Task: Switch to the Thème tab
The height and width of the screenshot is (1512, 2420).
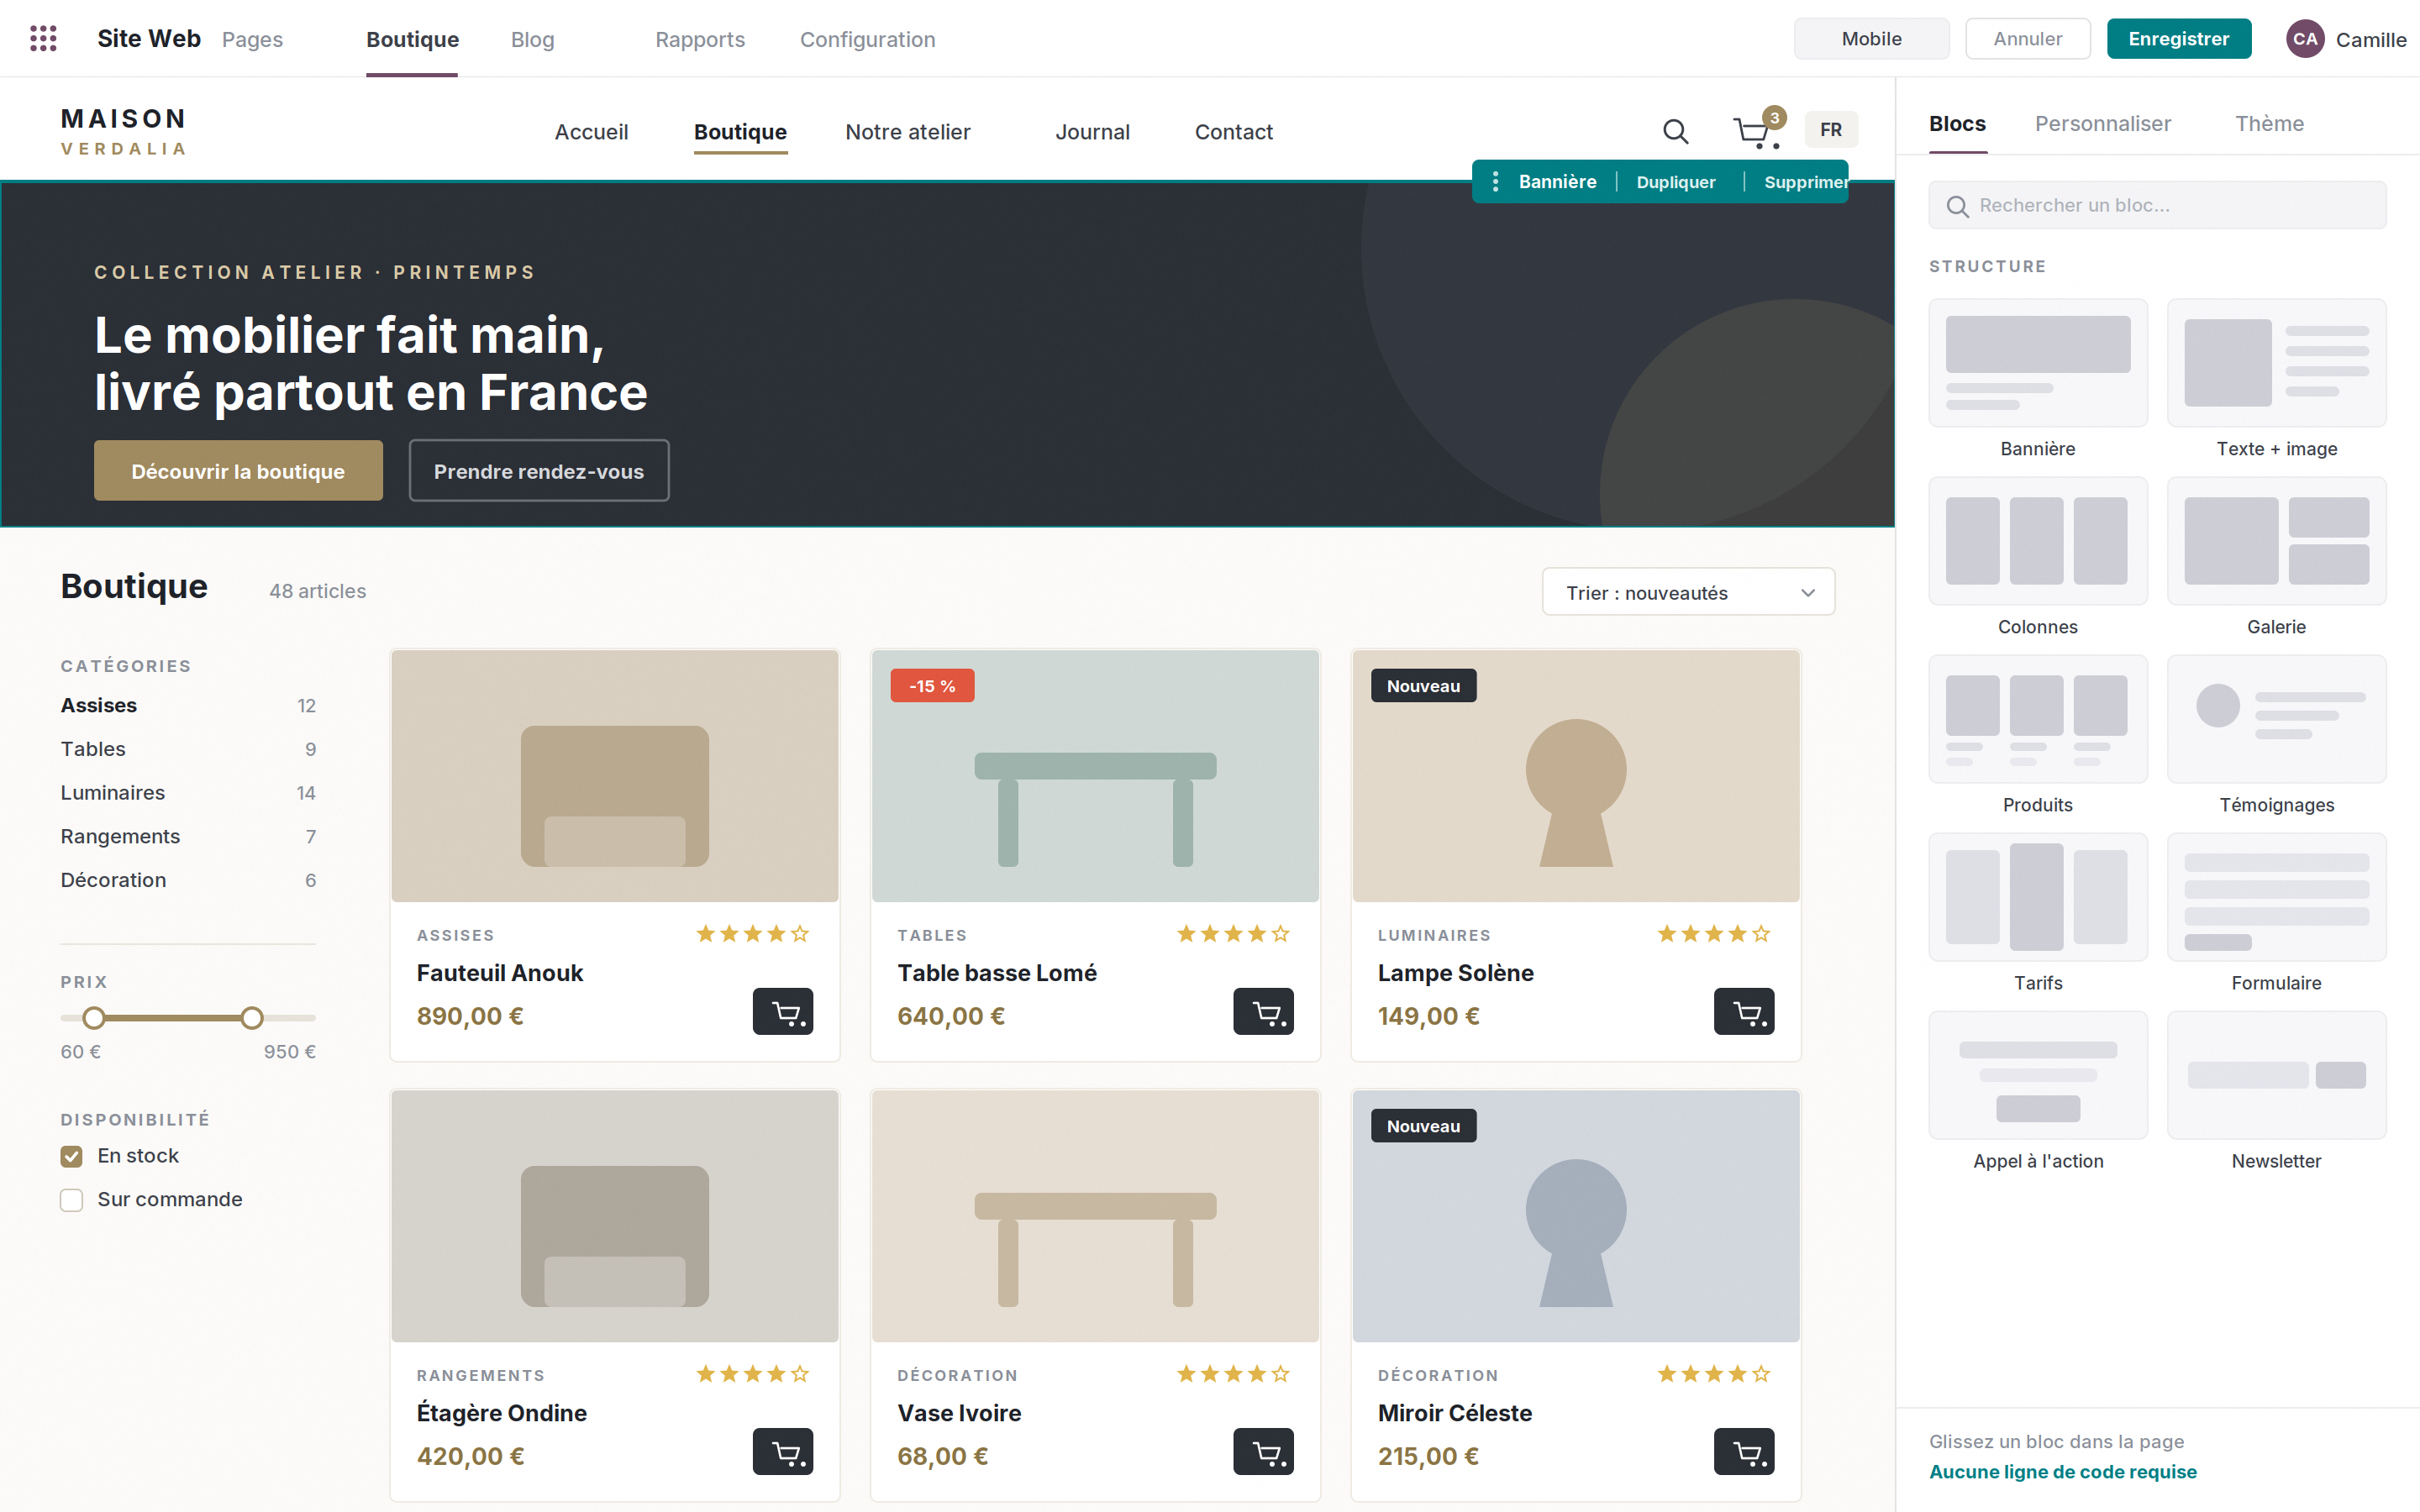Action: 2269,124
